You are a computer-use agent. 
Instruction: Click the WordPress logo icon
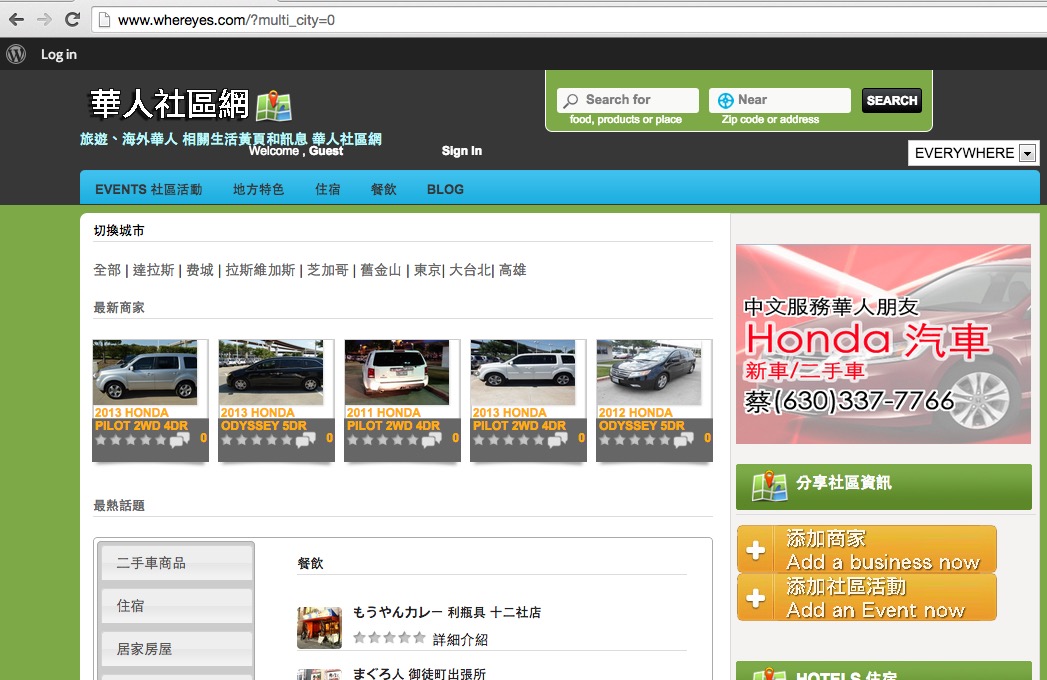point(16,54)
